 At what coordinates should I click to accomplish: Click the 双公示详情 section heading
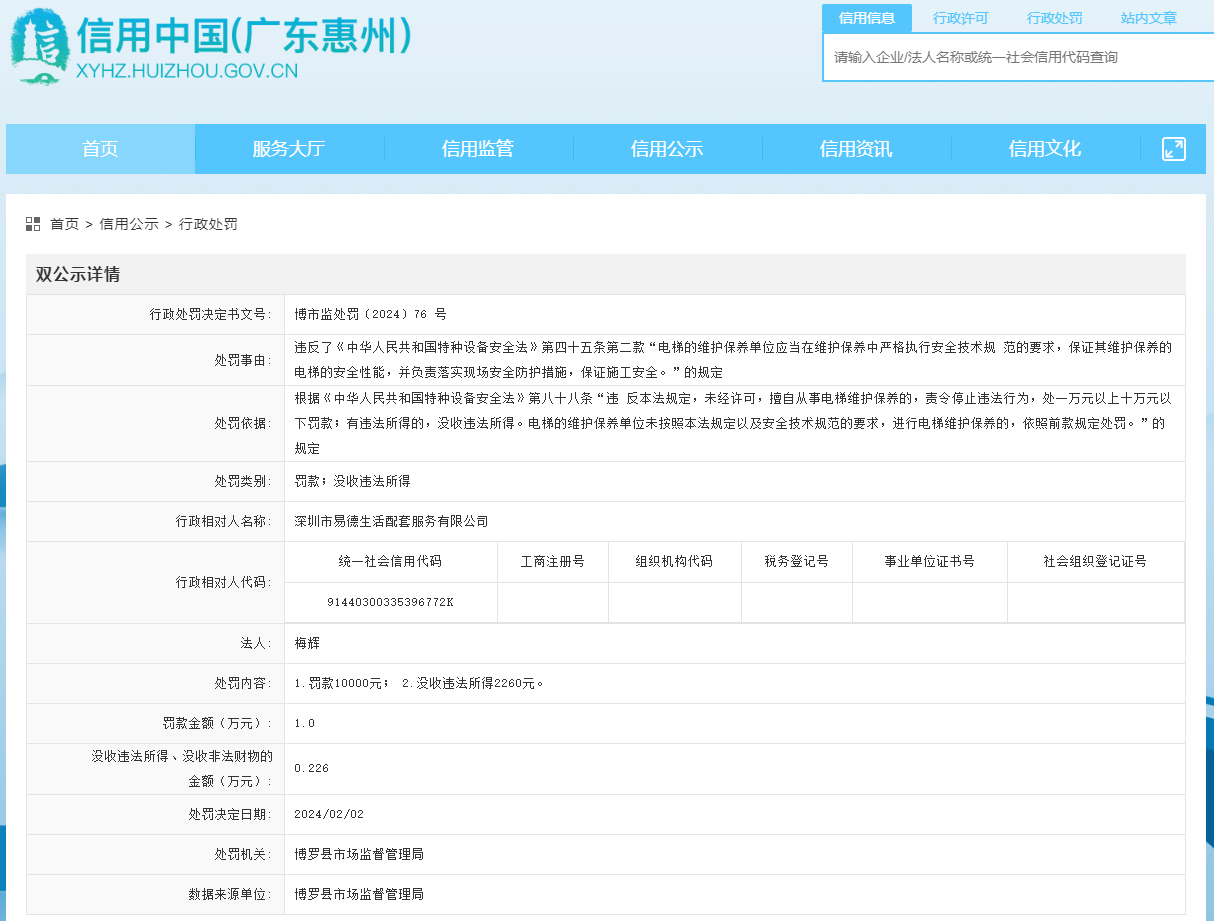pos(78,274)
